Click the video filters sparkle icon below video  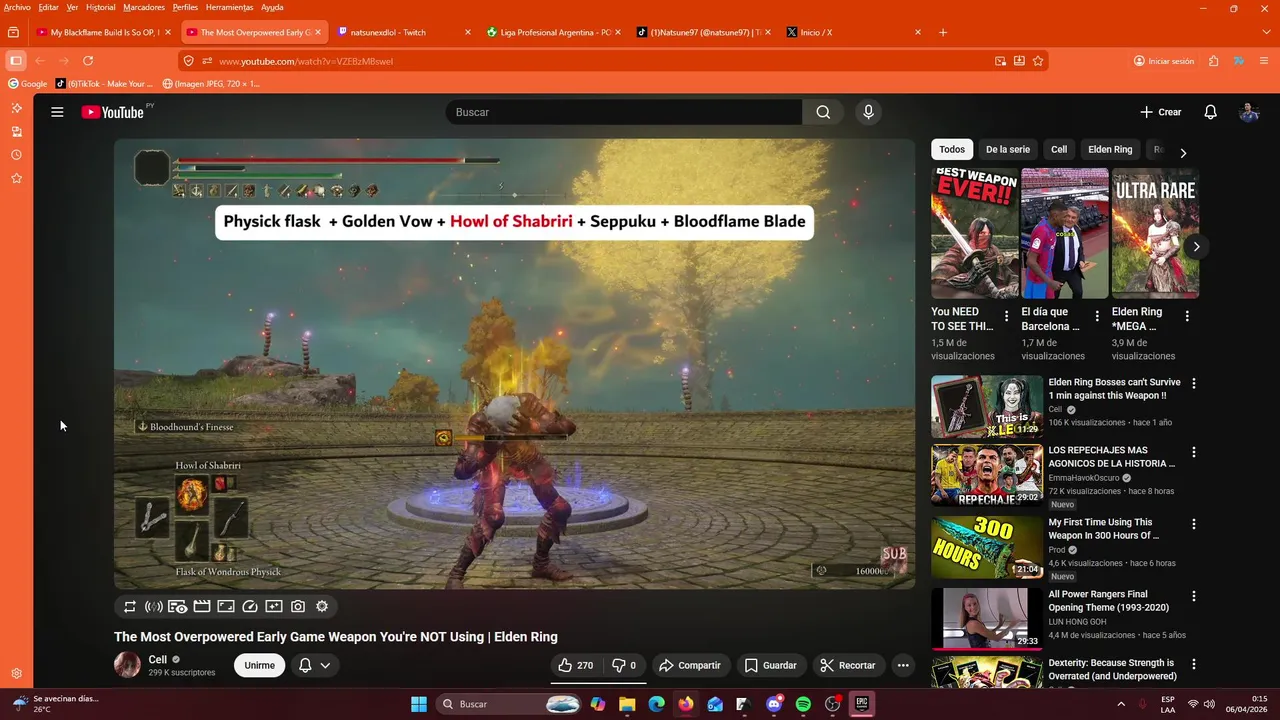point(274,606)
